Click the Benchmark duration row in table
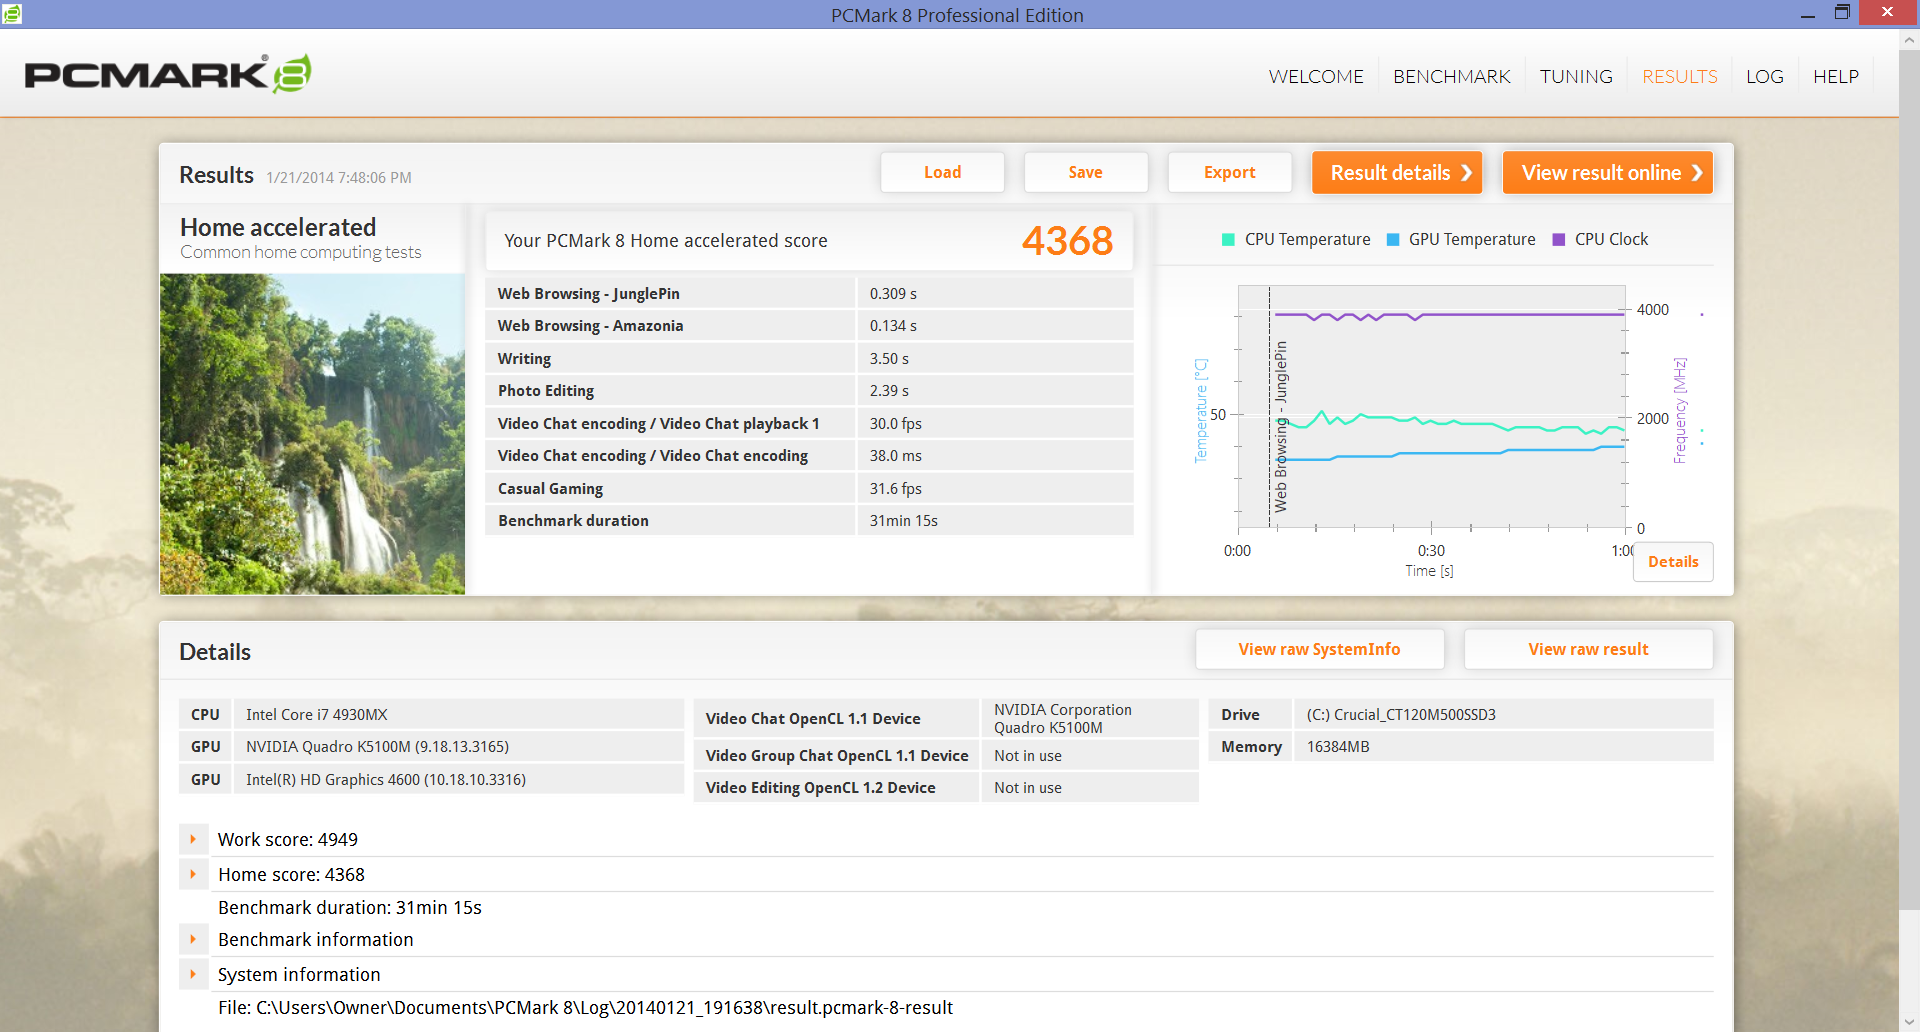The image size is (1920, 1032). click(x=809, y=521)
